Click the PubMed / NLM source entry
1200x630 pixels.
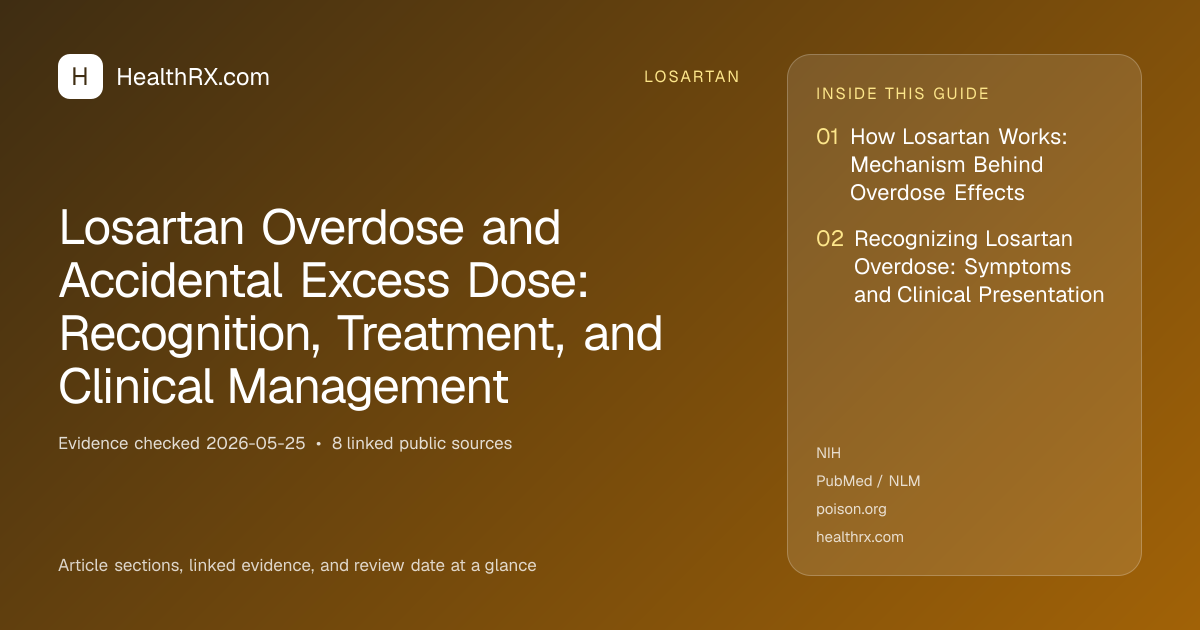868,481
